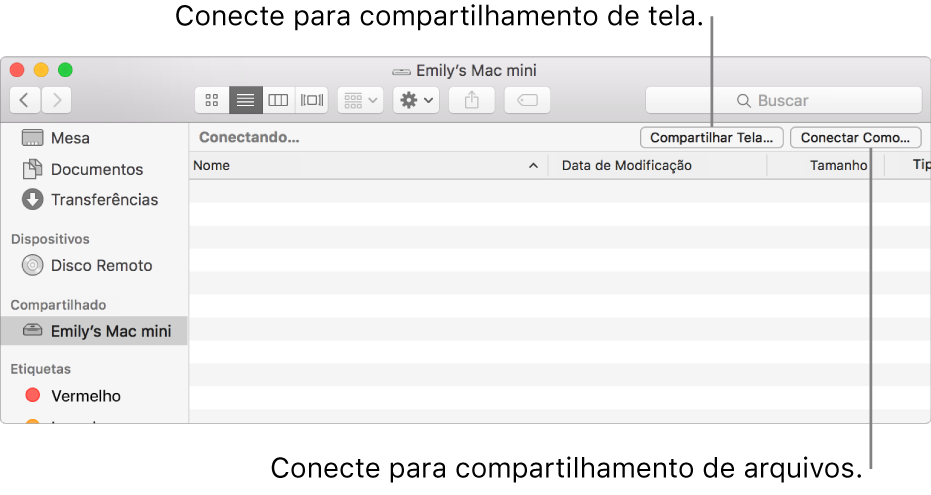Click the Dispositivos section heading
This screenshot has width=931, height=495.
tap(50, 239)
